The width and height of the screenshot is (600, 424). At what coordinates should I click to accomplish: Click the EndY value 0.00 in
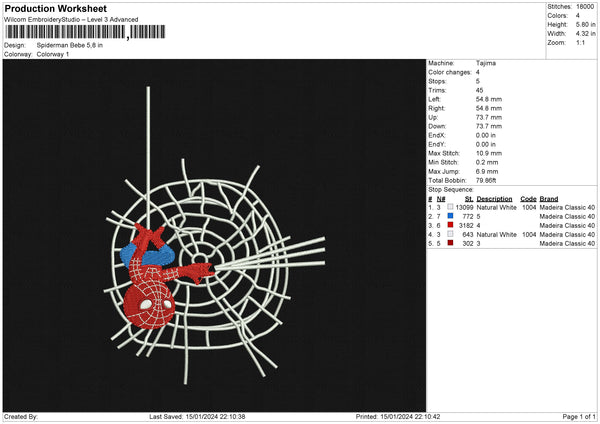(486, 144)
